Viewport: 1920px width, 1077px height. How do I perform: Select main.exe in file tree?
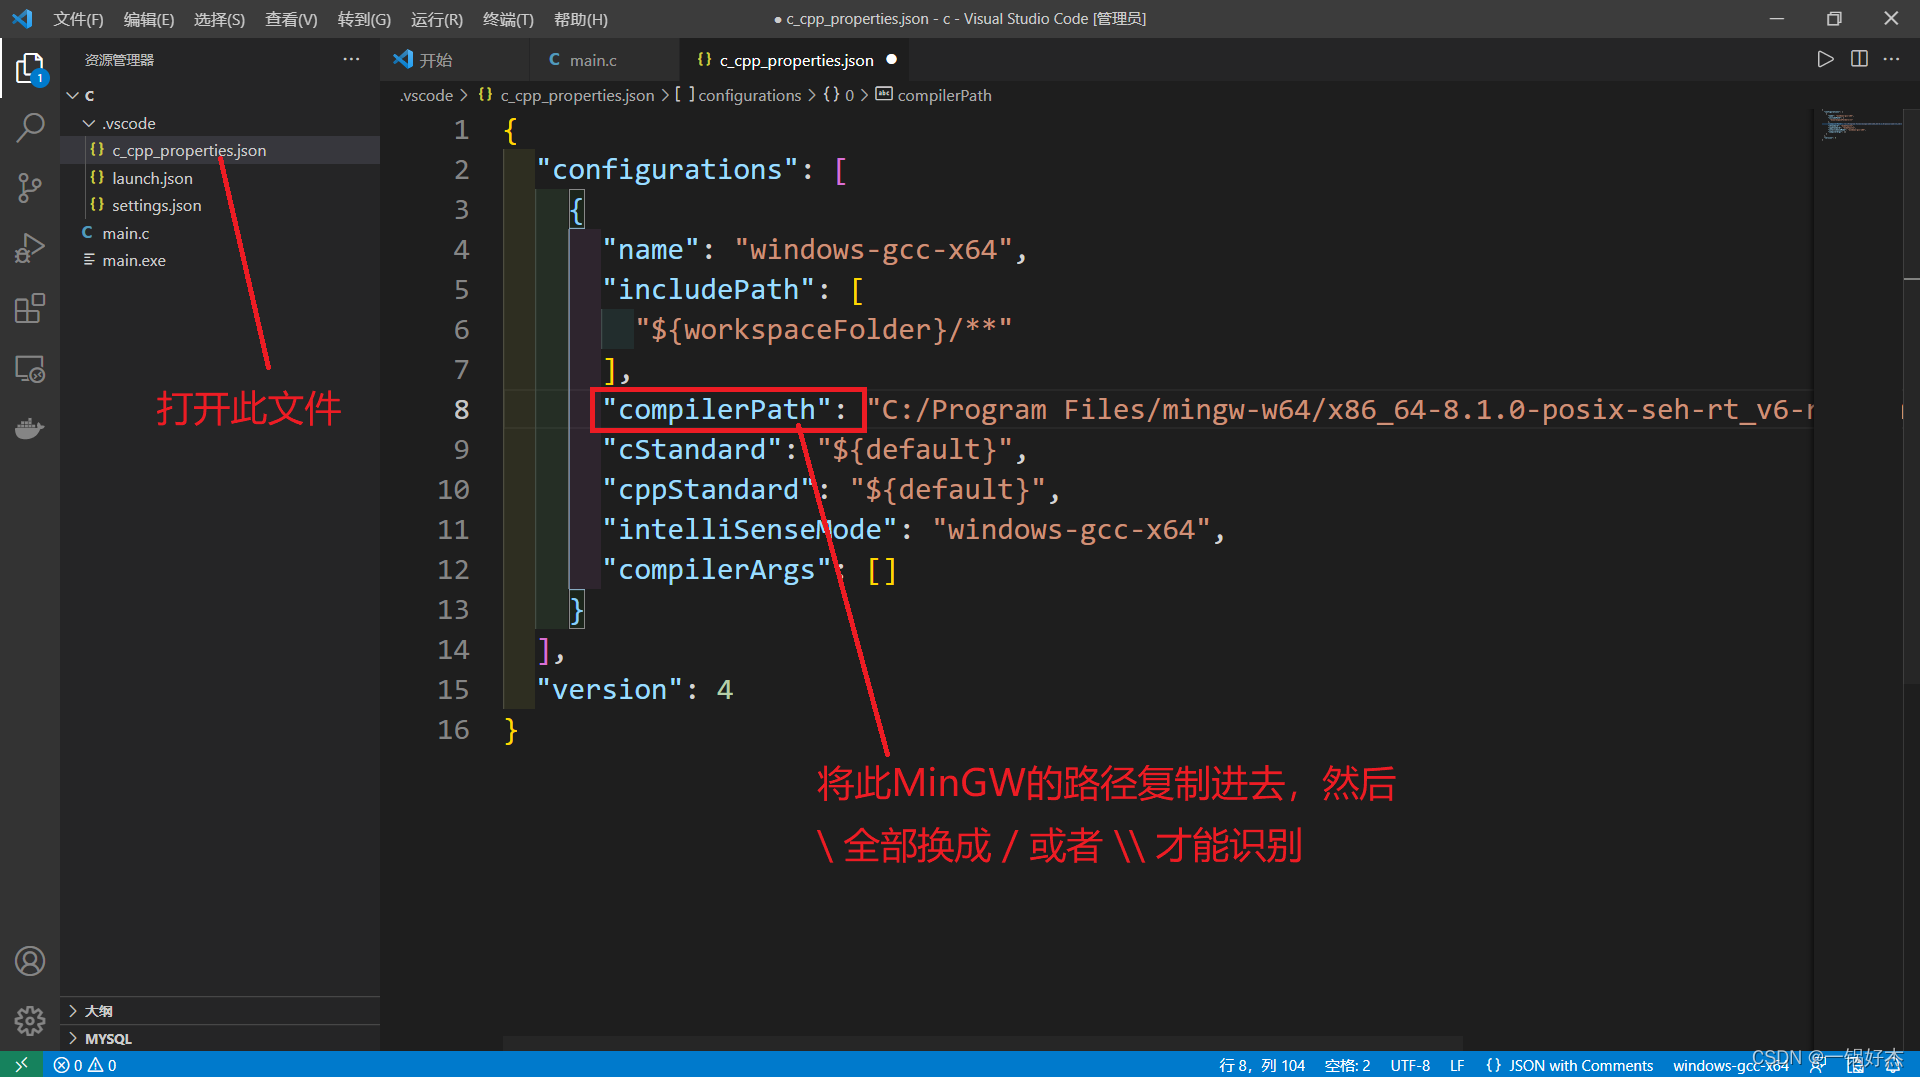coord(220,260)
